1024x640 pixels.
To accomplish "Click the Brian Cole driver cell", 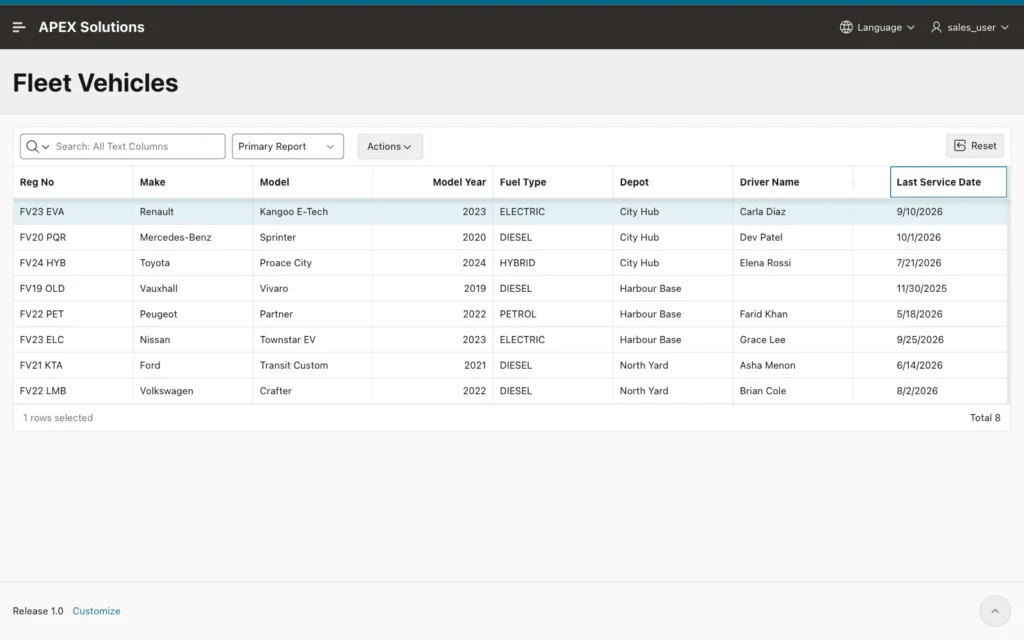I will coord(793,391).
